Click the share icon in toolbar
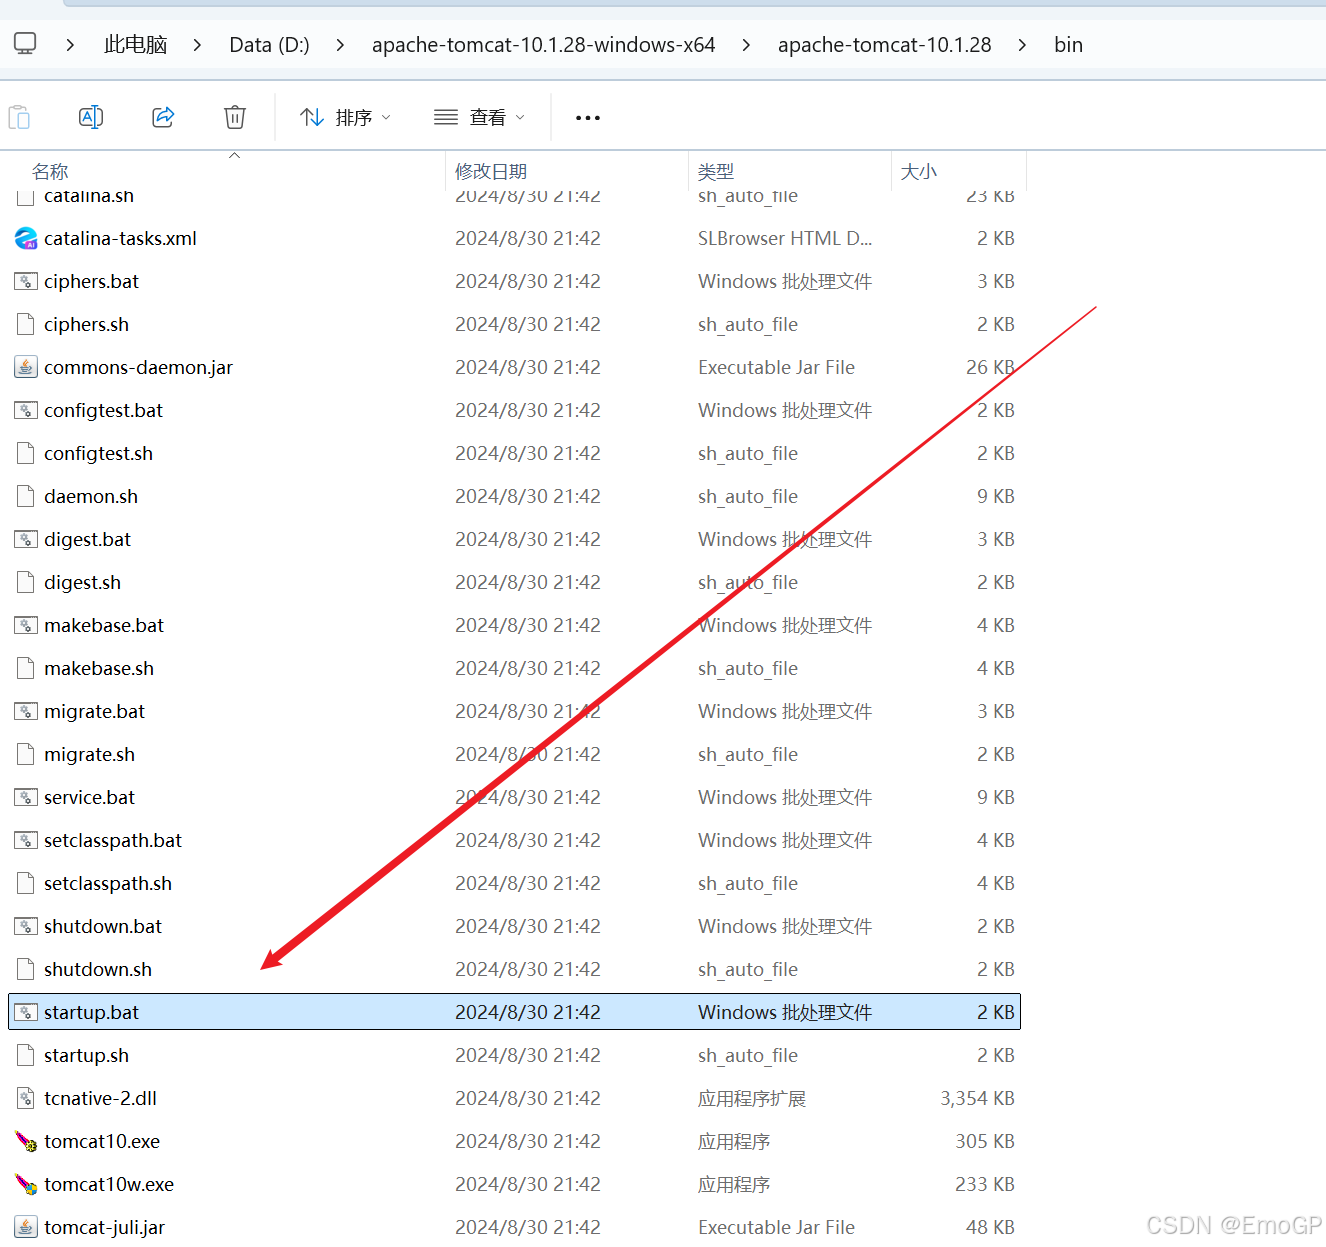This screenshot has width=1326, height=1247. point(163,117)
